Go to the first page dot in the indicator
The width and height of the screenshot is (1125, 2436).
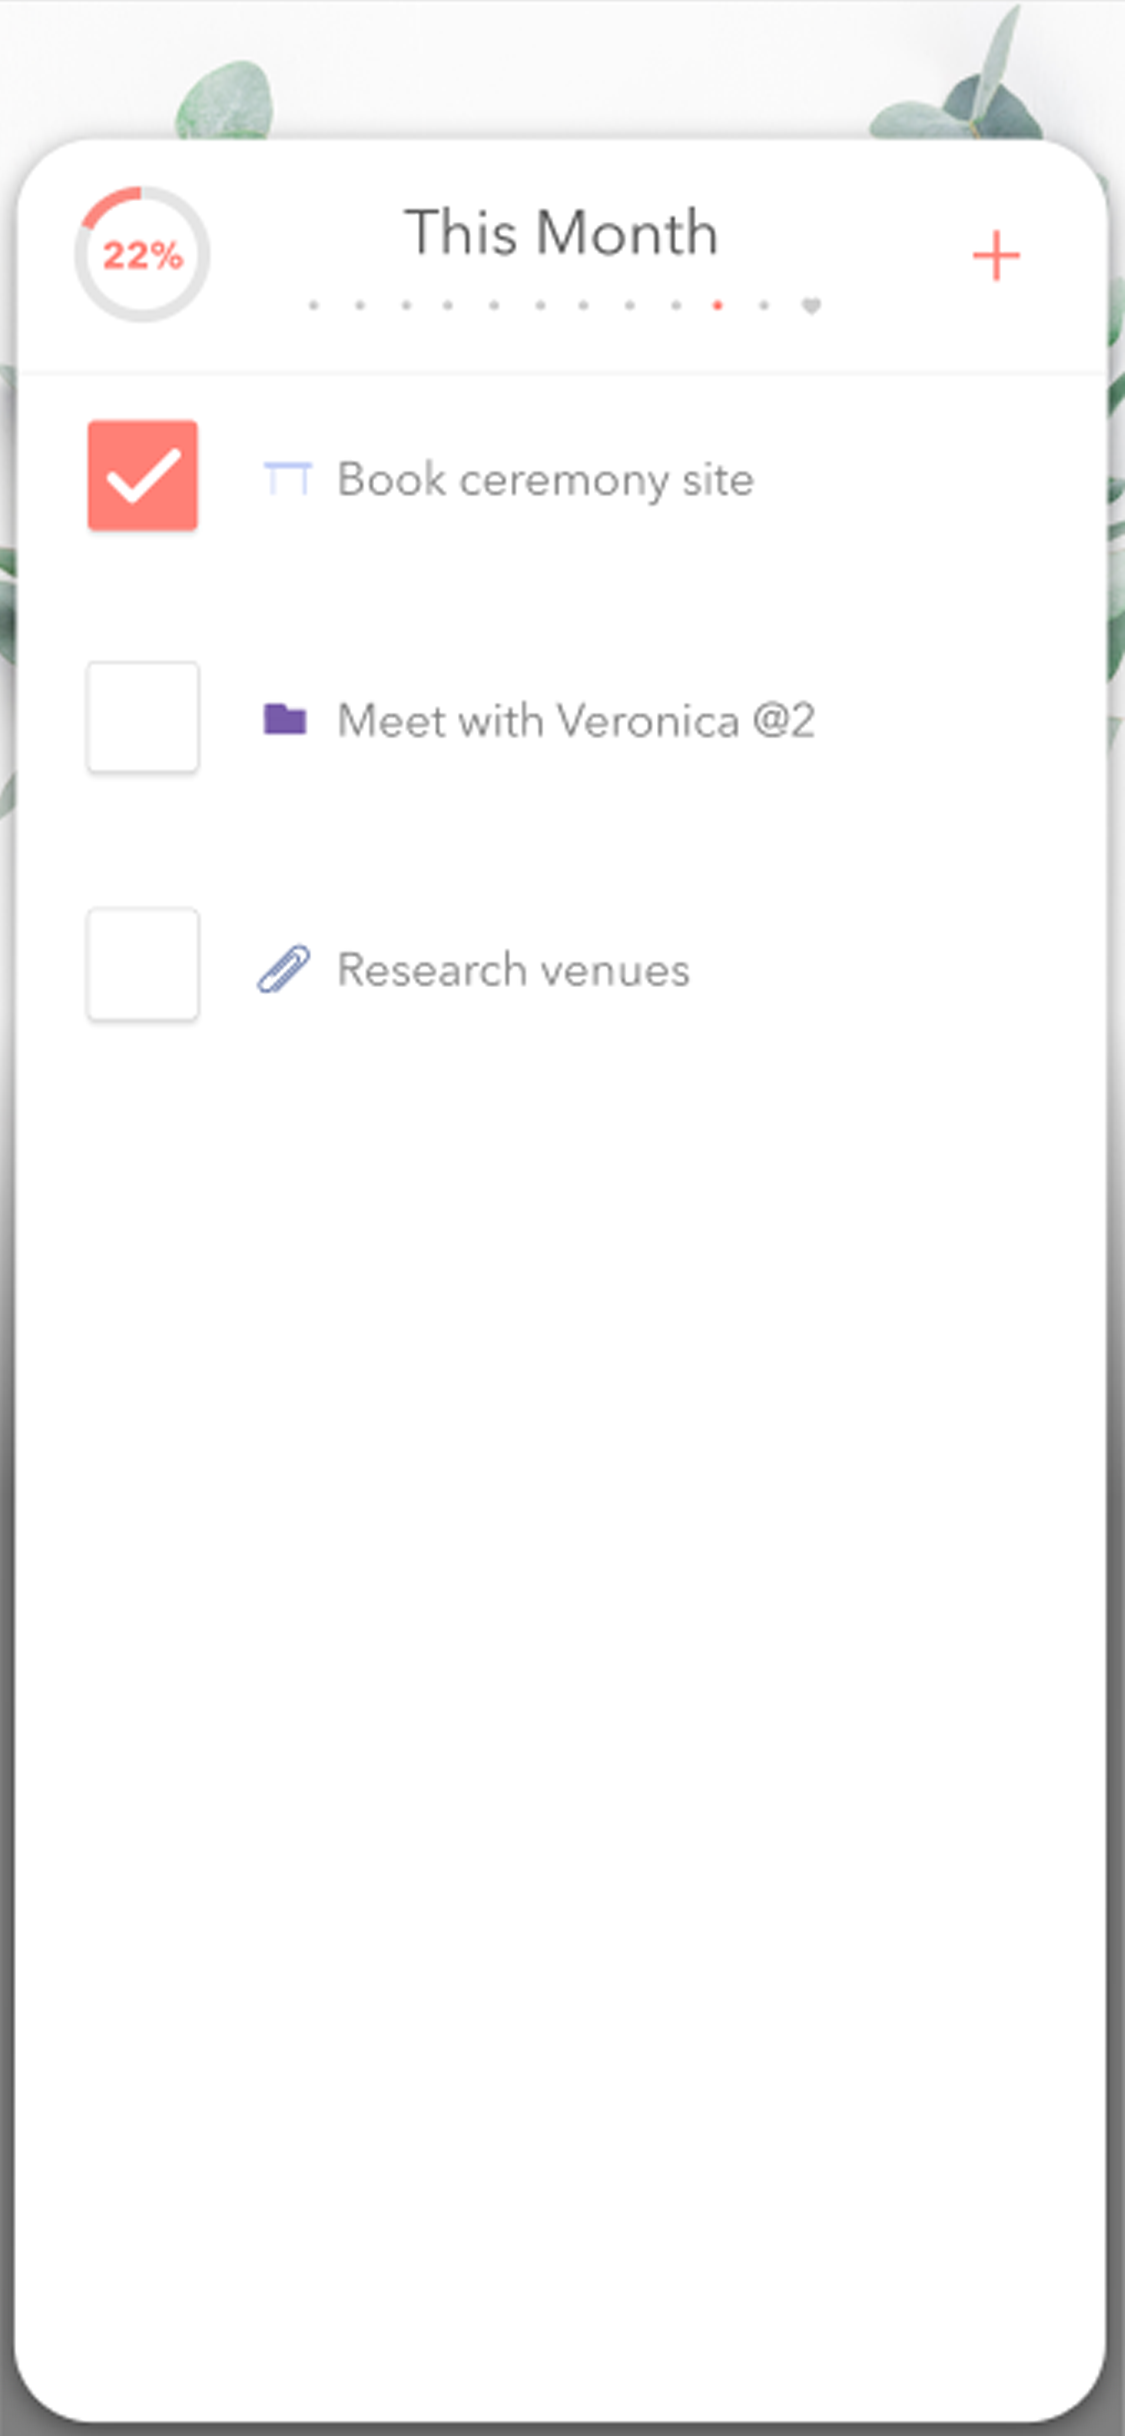coord(314,305)
